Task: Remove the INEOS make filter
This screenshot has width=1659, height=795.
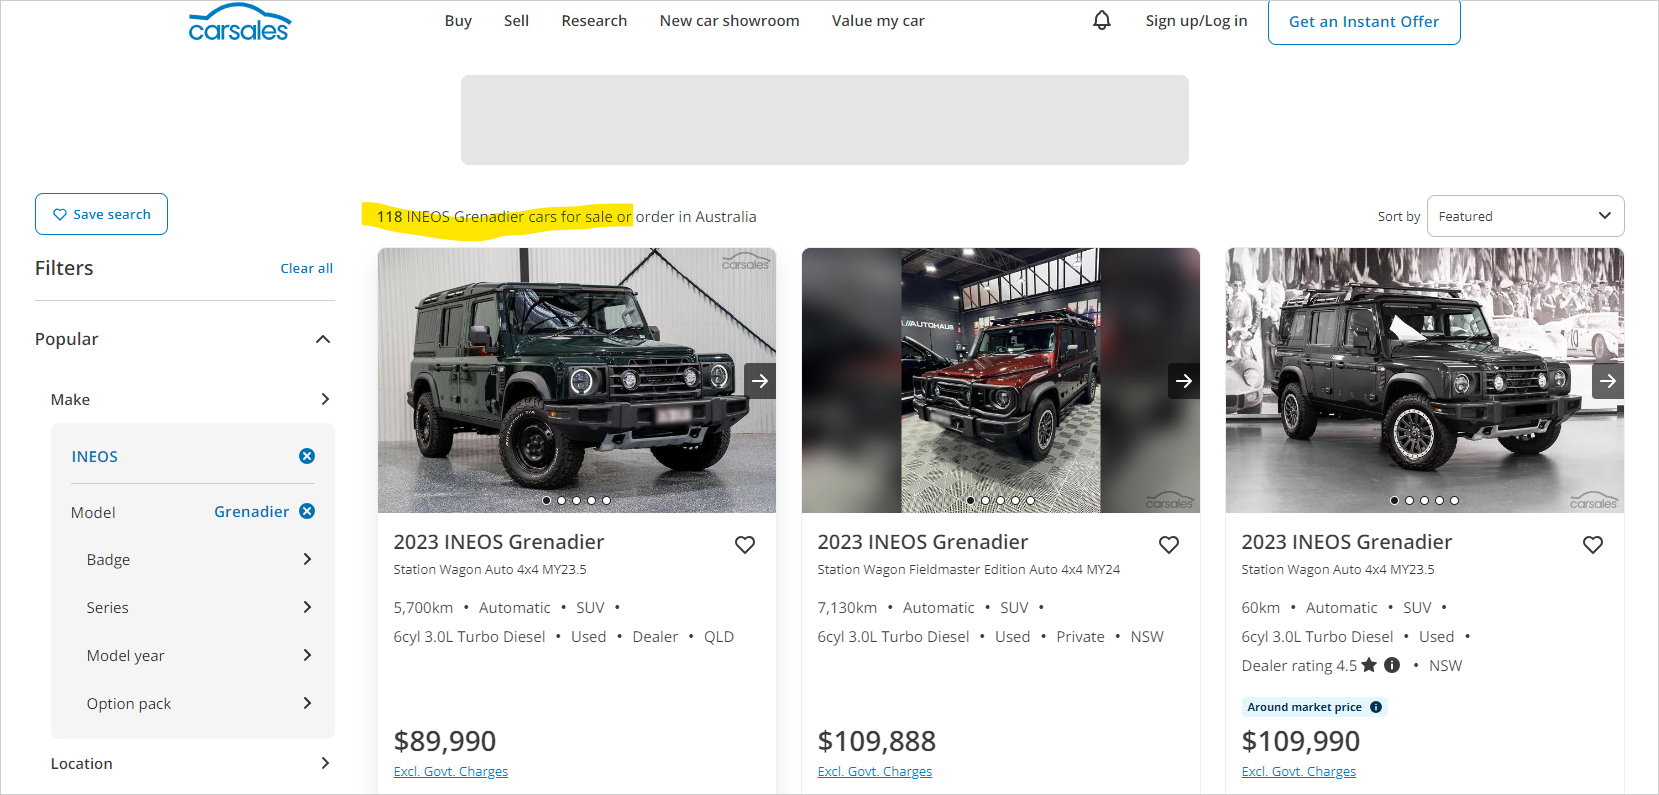Action: click(x=307, y=456)
